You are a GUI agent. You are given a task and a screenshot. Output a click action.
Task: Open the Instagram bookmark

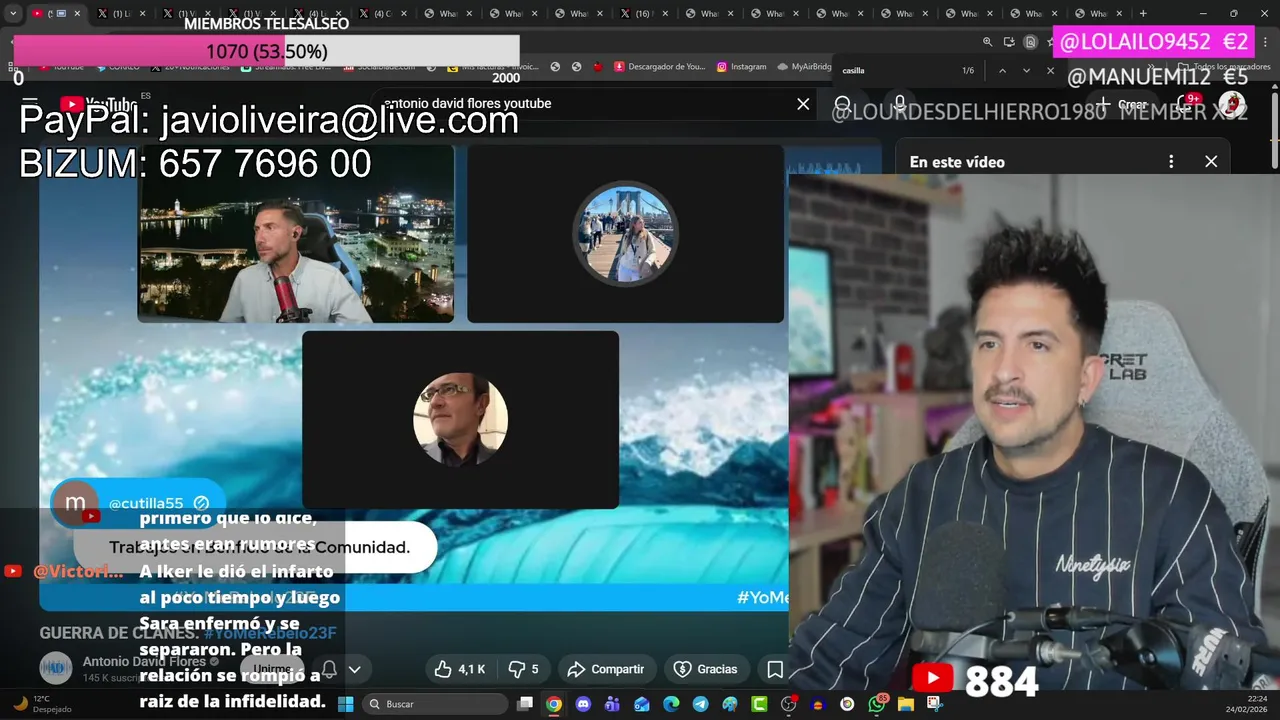pyautogui.click(x=741, y=67)
